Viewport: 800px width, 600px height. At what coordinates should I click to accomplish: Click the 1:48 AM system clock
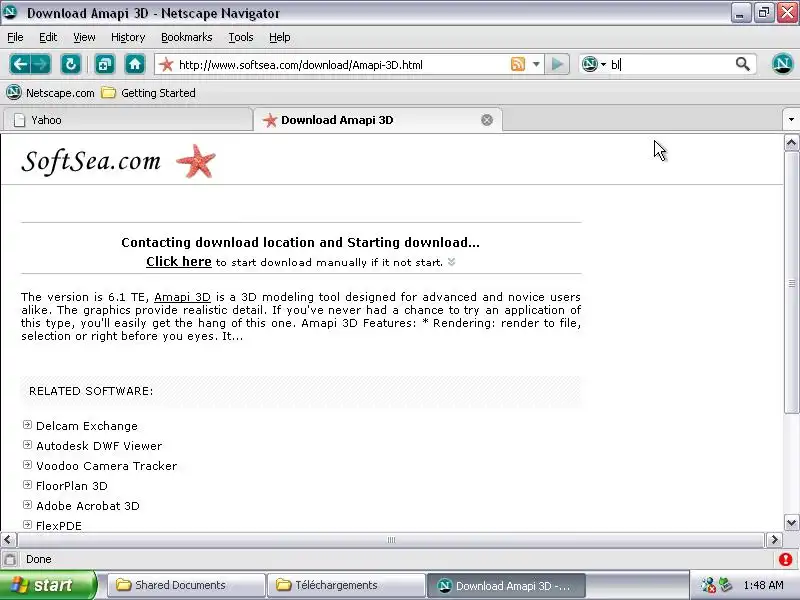click(x=763, y=585)
